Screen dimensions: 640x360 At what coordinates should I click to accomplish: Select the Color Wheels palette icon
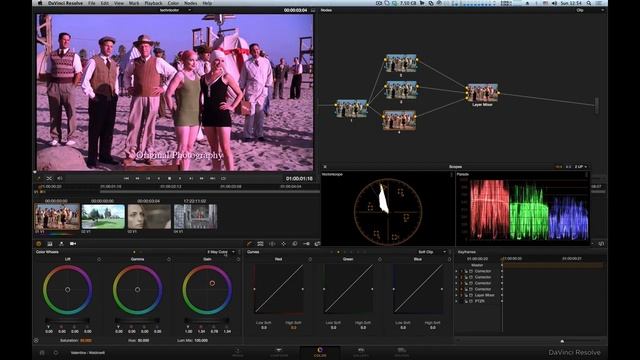point(39,244)
